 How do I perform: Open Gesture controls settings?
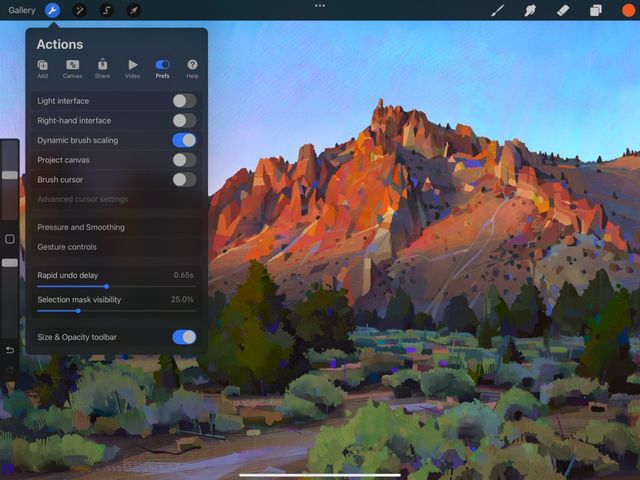(116, 247)
